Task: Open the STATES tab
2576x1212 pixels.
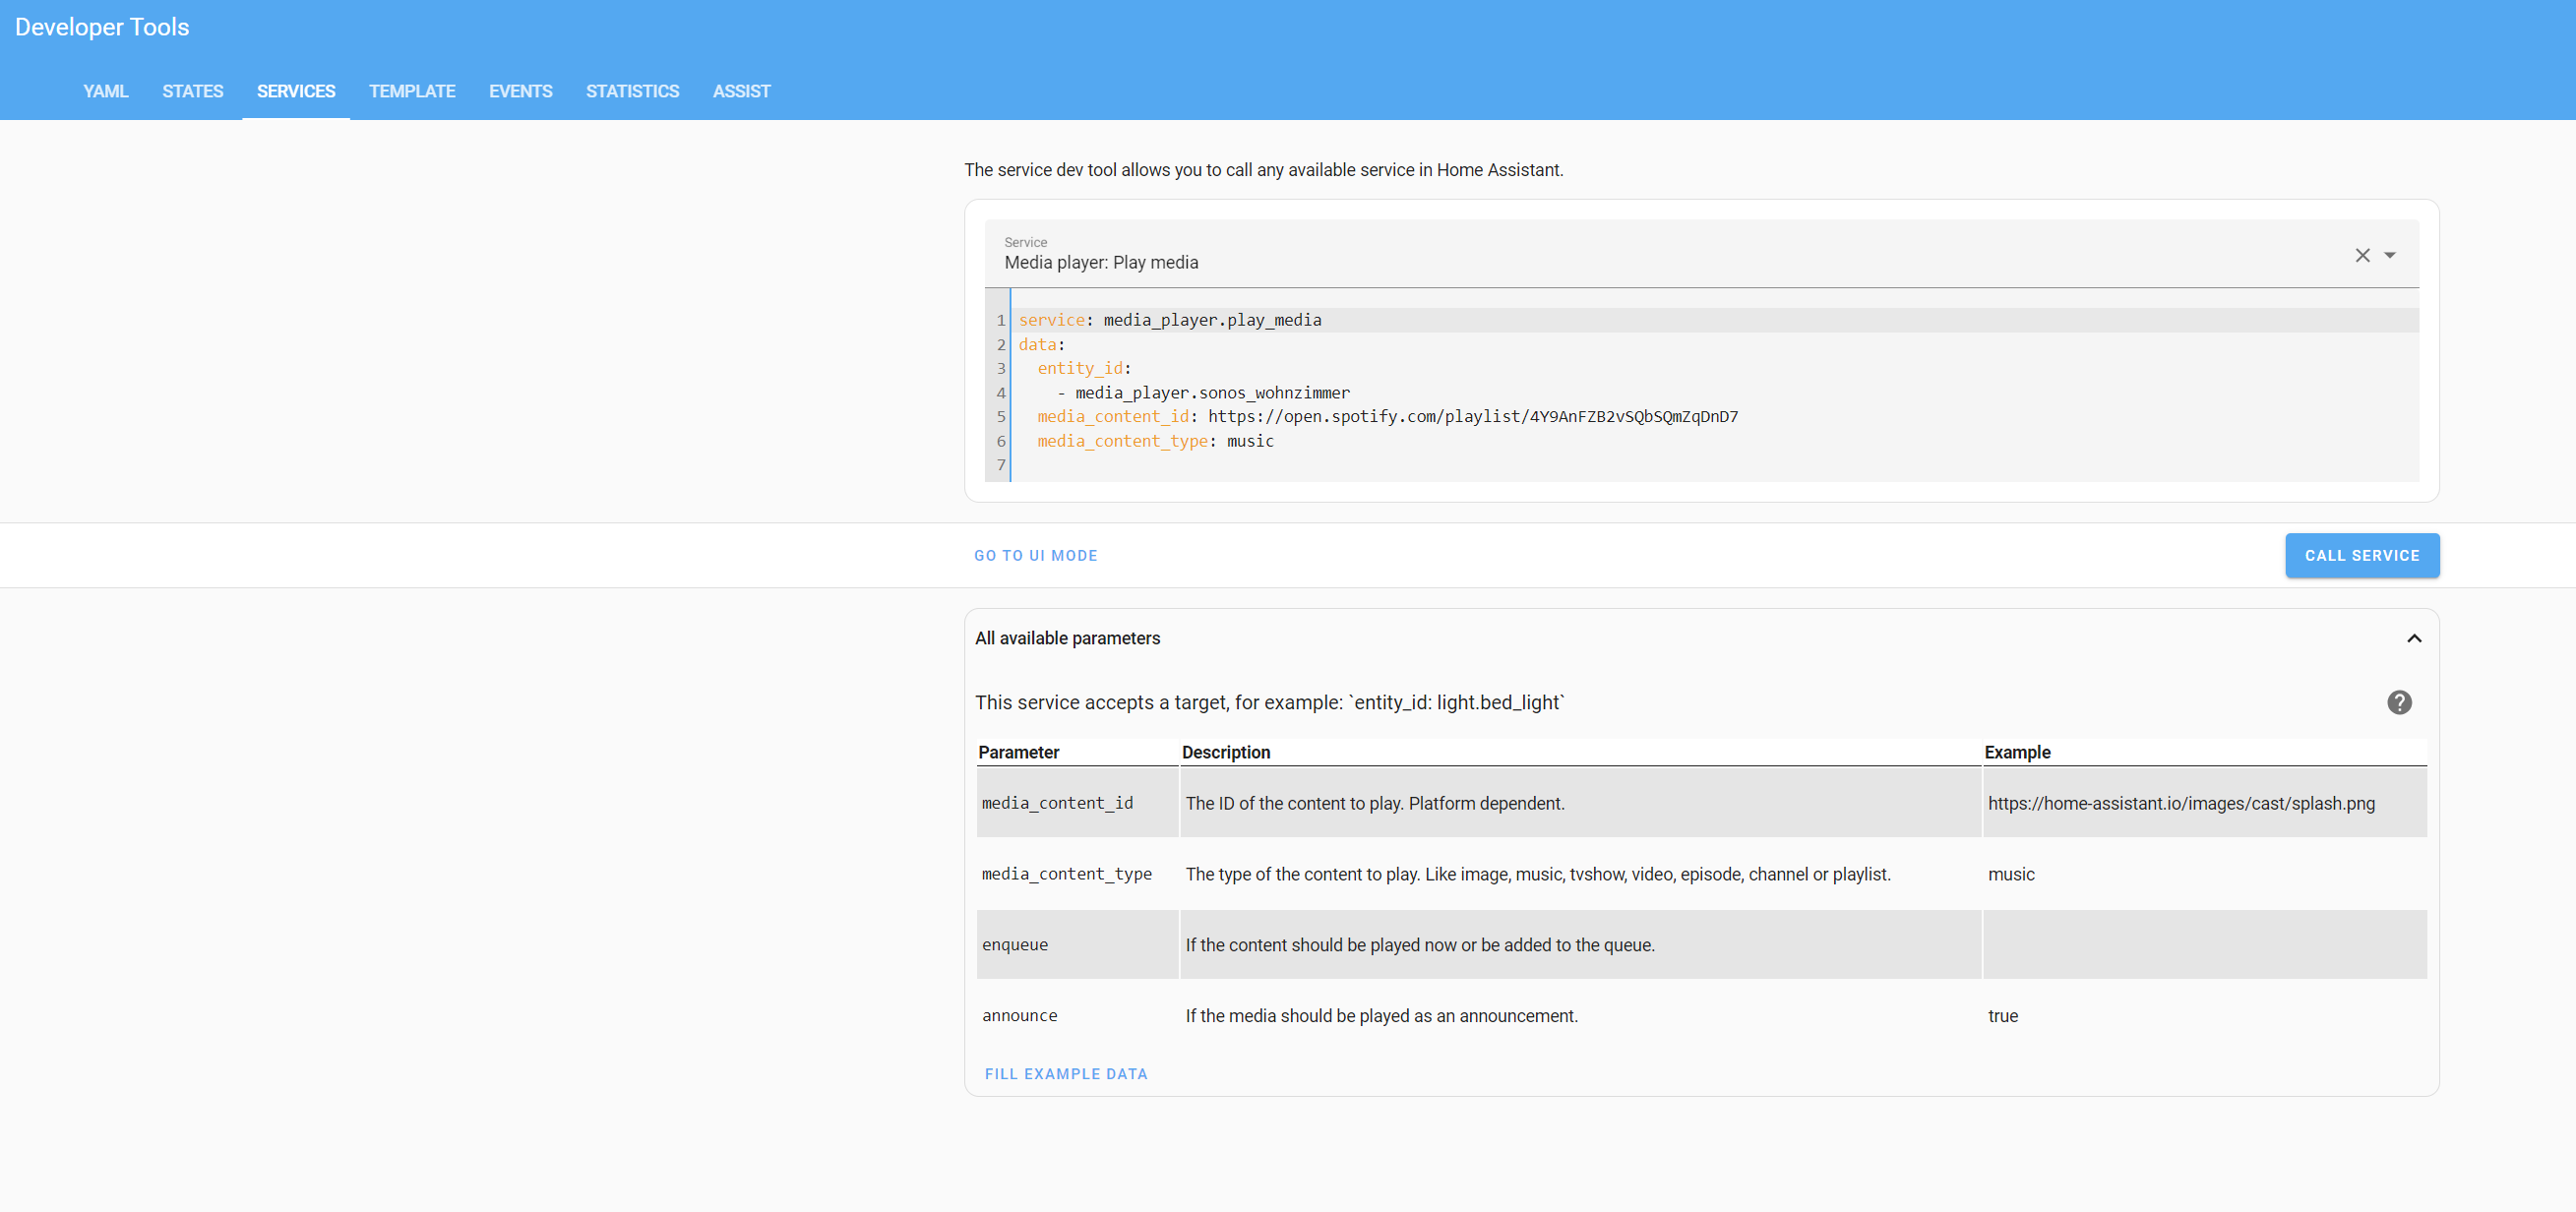Action: pos(192,91)
